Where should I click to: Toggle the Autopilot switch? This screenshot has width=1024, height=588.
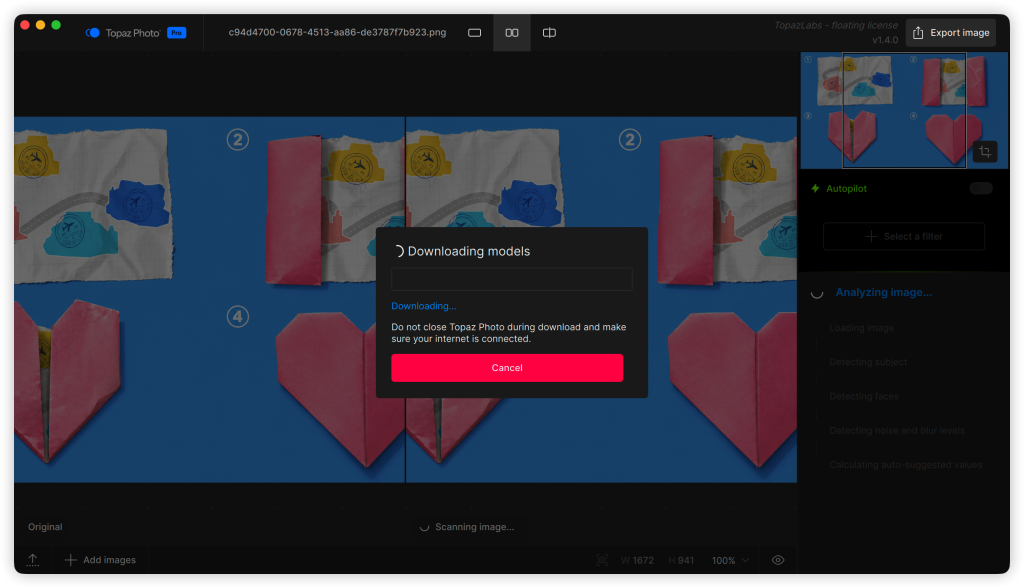point(980,188)
